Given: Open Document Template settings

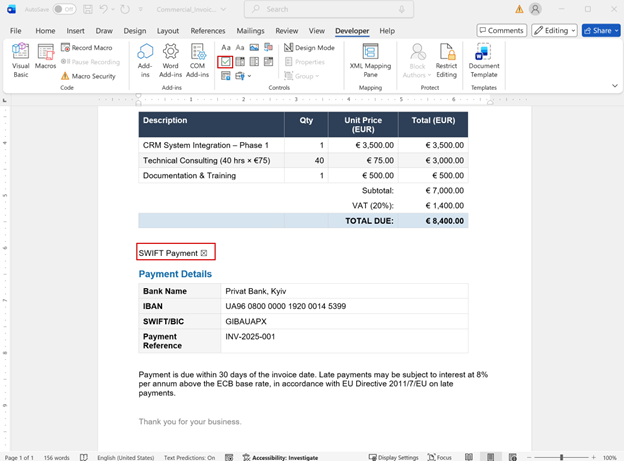Looking at the screenshot, I should pyautogui.click(x=484, y=60).
